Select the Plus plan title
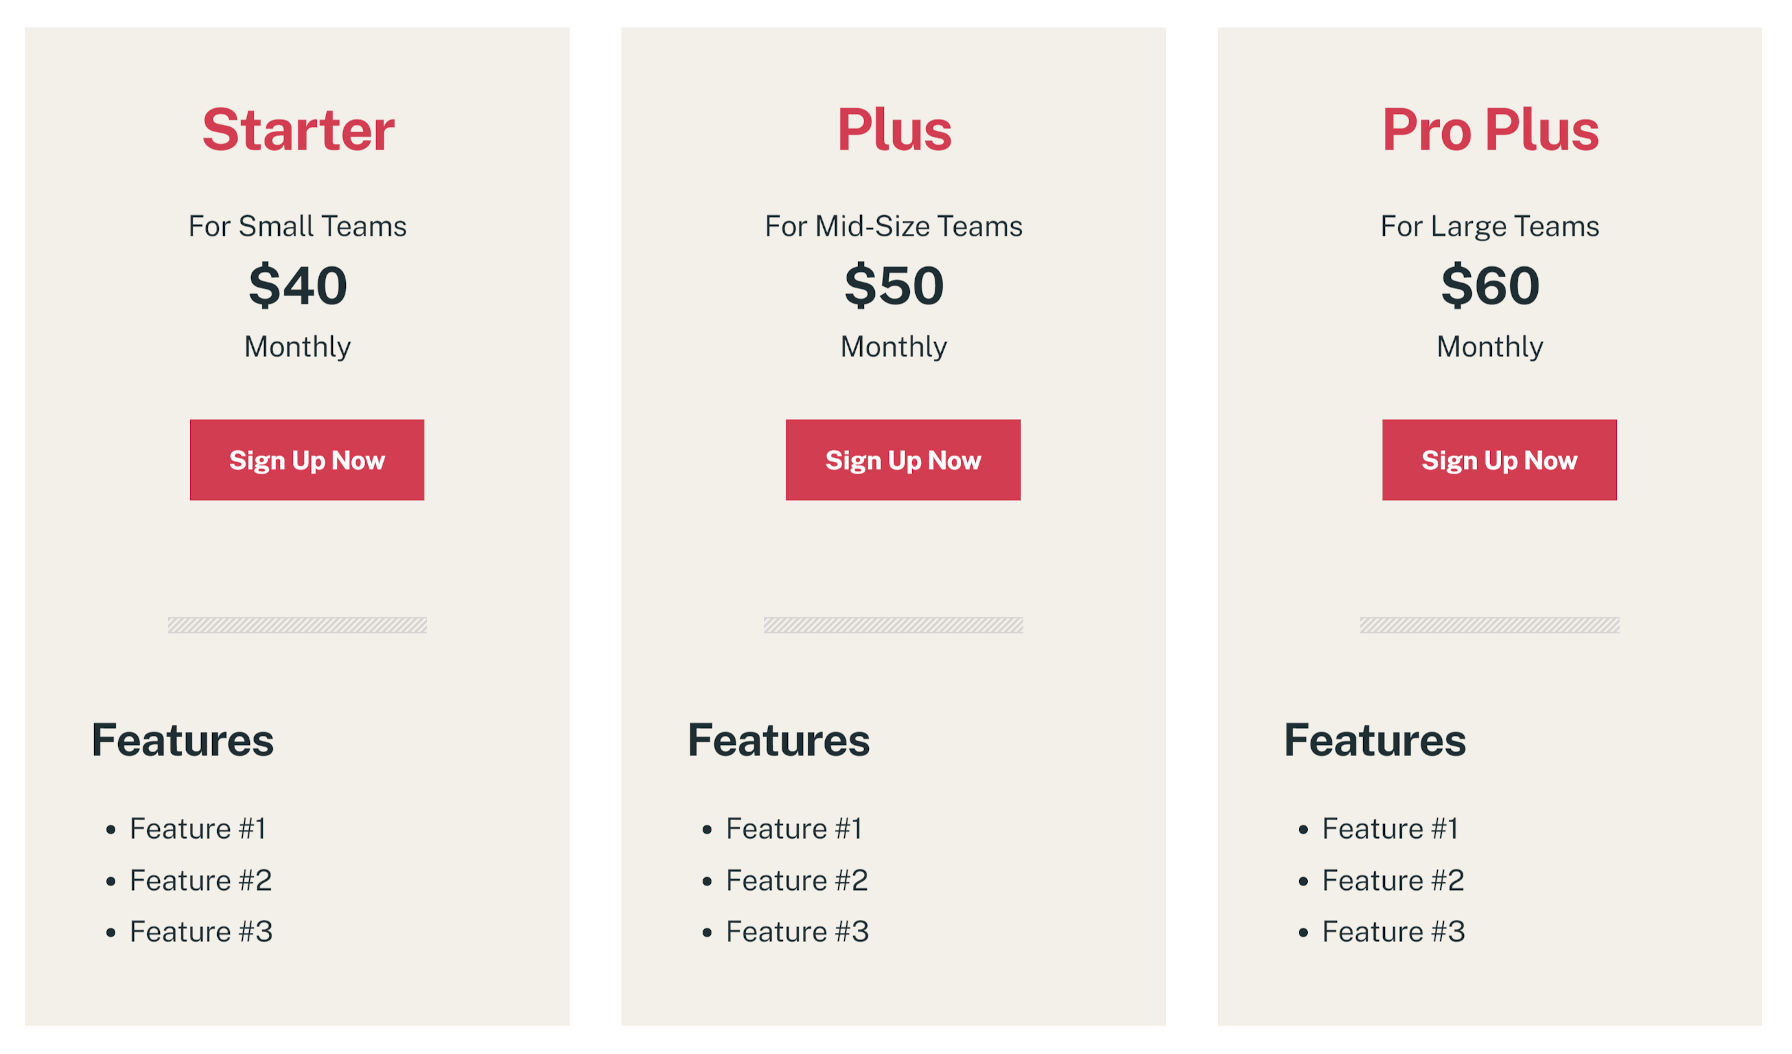Screen dimensions: 1792x1054 tap(894, 128)
